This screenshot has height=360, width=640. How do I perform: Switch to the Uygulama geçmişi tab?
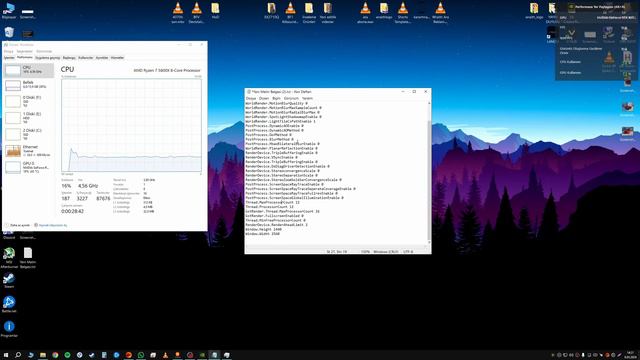(47, 58)
